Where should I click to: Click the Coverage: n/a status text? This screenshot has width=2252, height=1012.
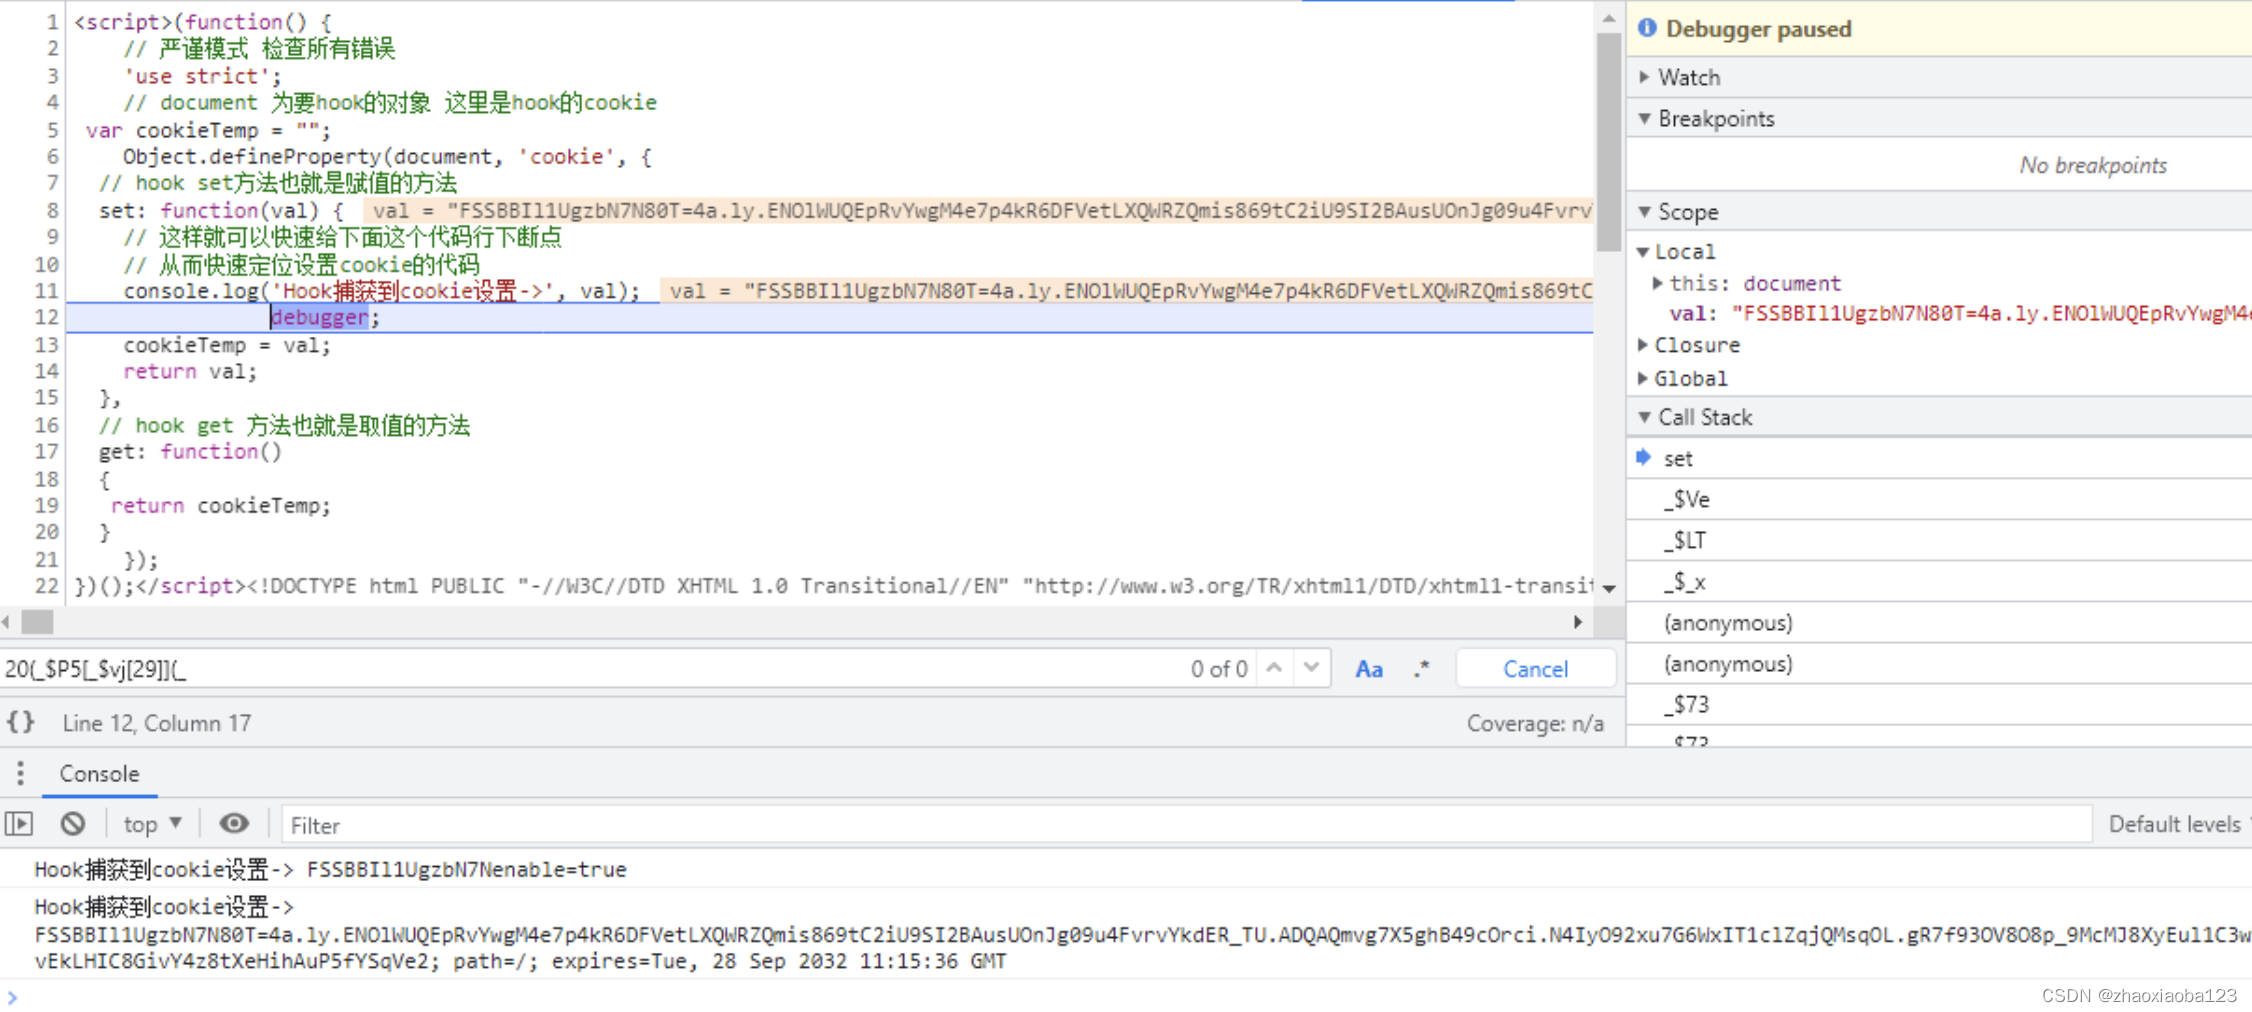(1535, 723)
